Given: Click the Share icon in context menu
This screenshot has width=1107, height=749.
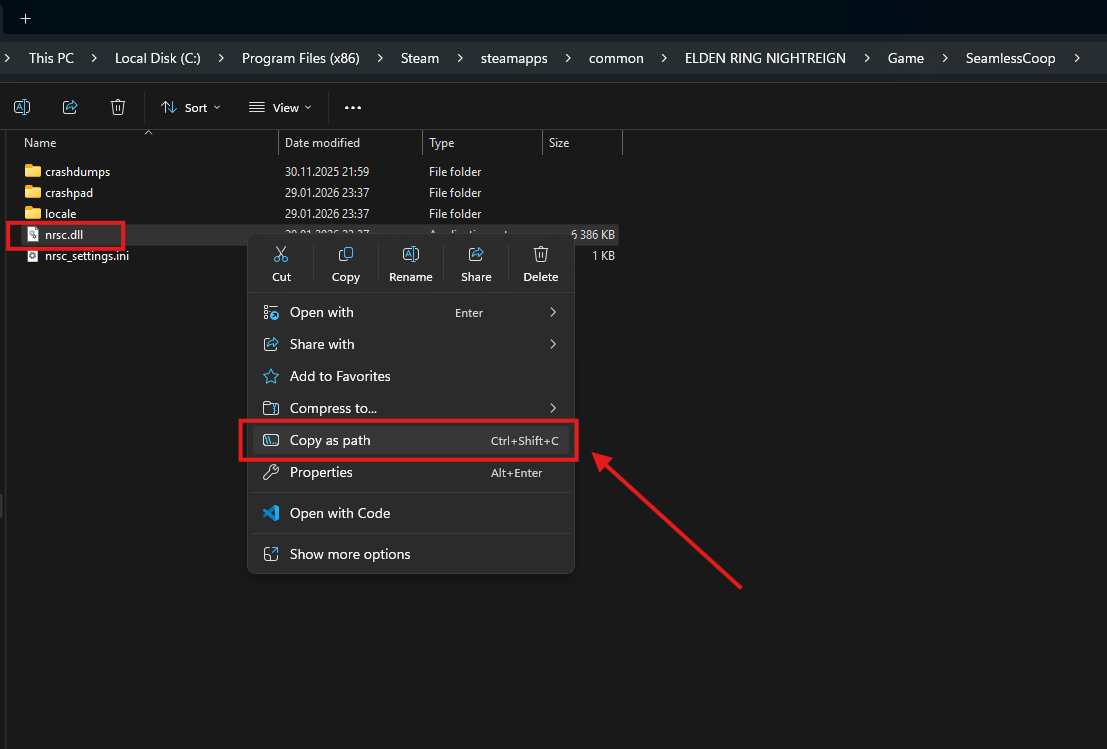Looking at the screenshot, I should (x=476, y=255).
